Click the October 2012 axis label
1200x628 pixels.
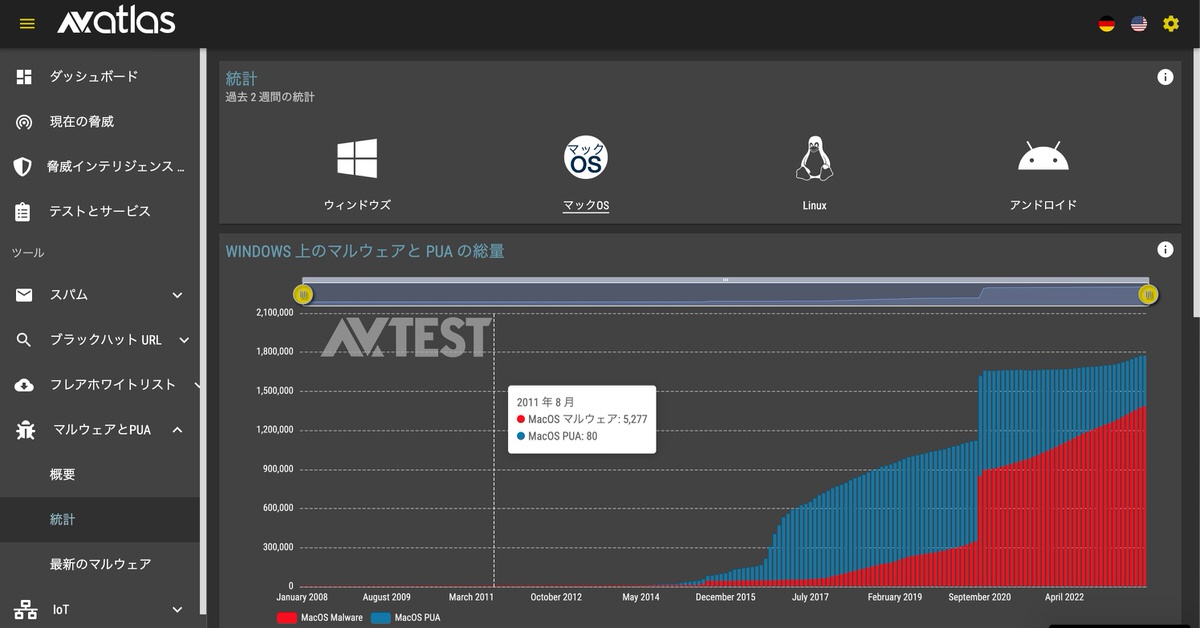click(x=556, y=598)
